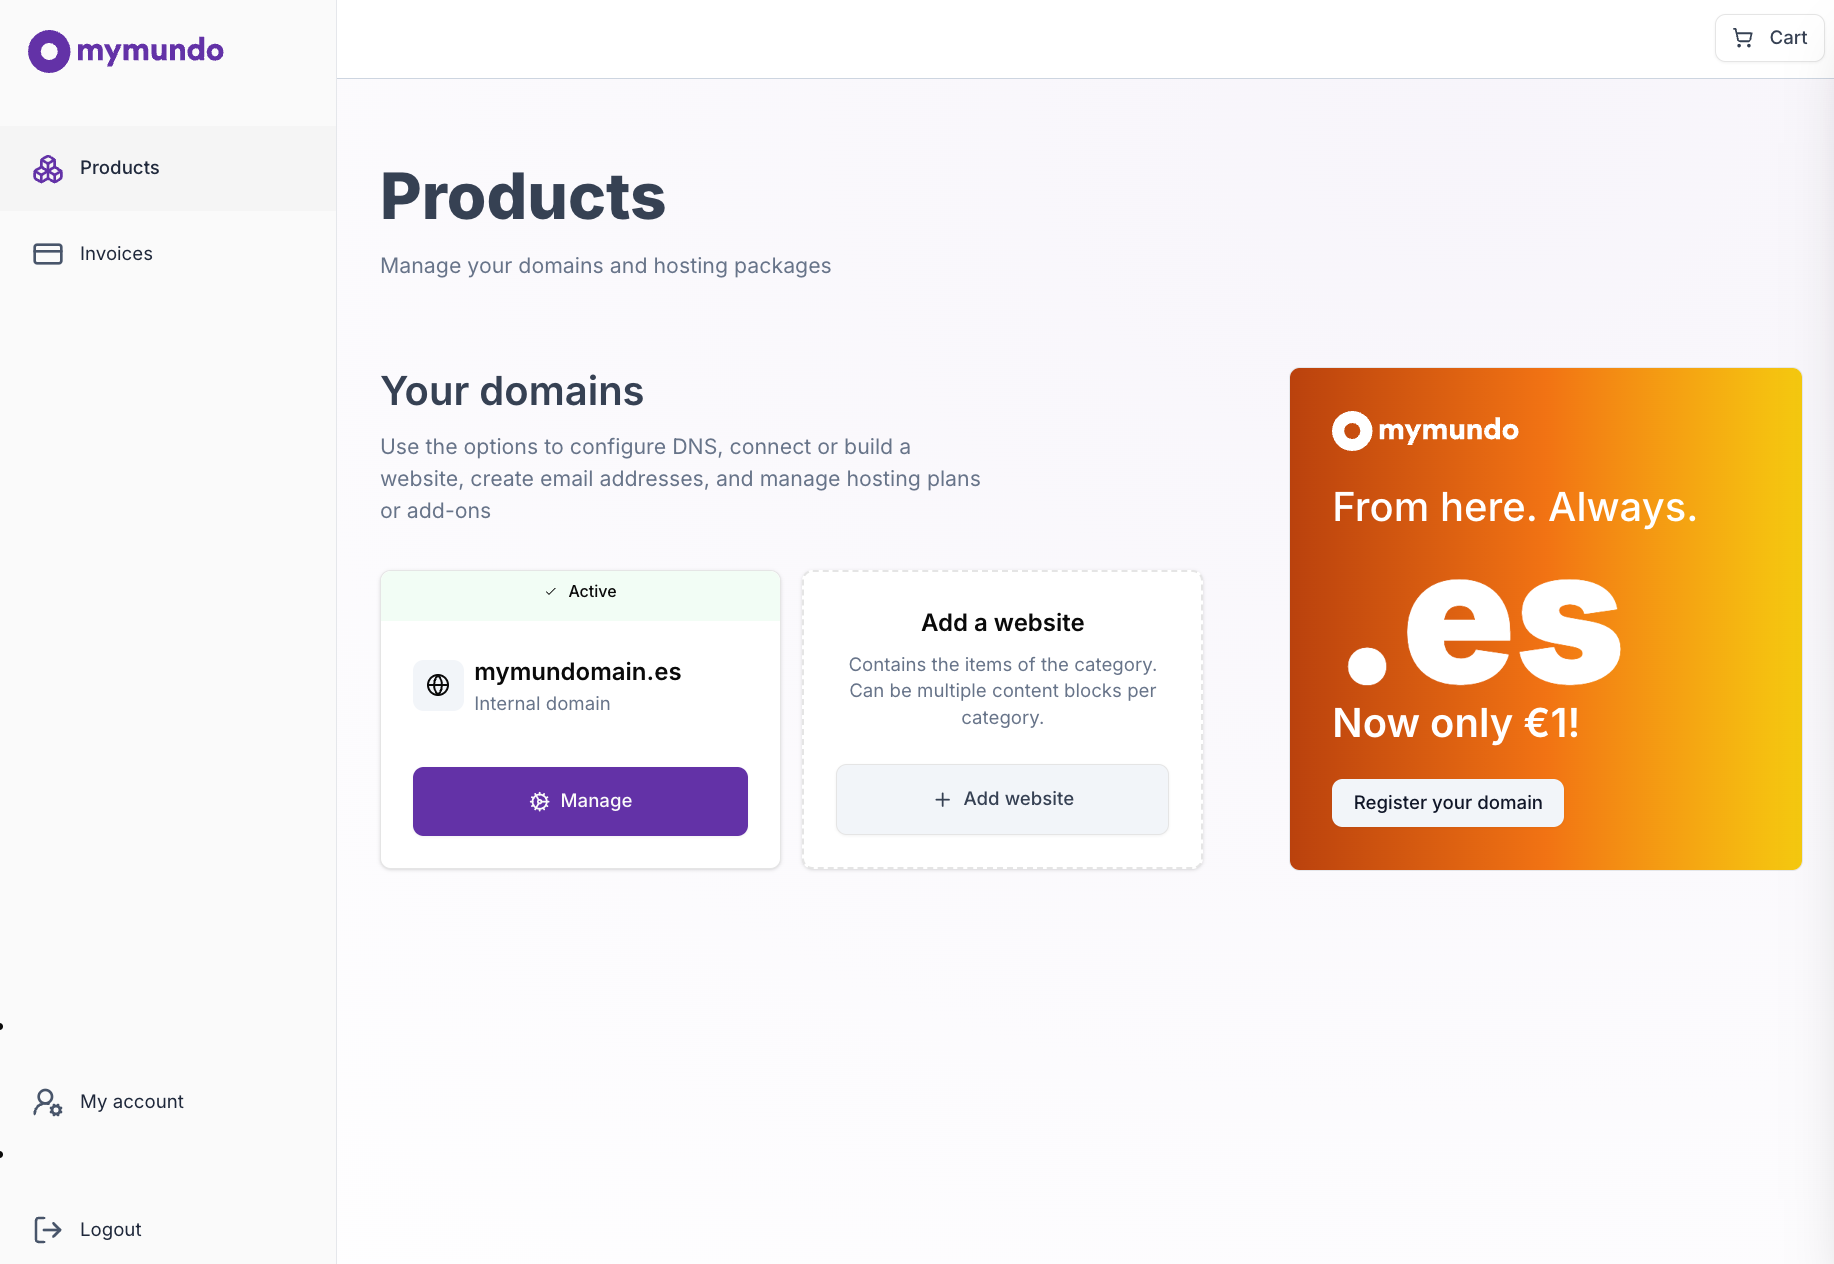Viewport: 1834px width, 1264px height.
Task: Click the globe icon next to mymundomain.es
Action: point(438,685)
